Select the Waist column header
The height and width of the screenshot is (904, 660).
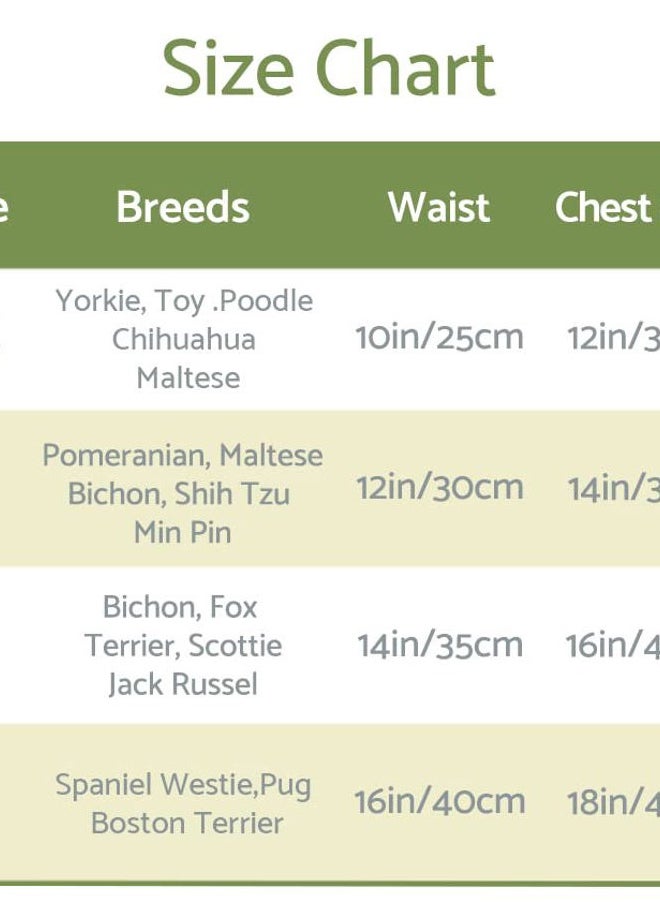pyautogui.click(x=439, y=206)
